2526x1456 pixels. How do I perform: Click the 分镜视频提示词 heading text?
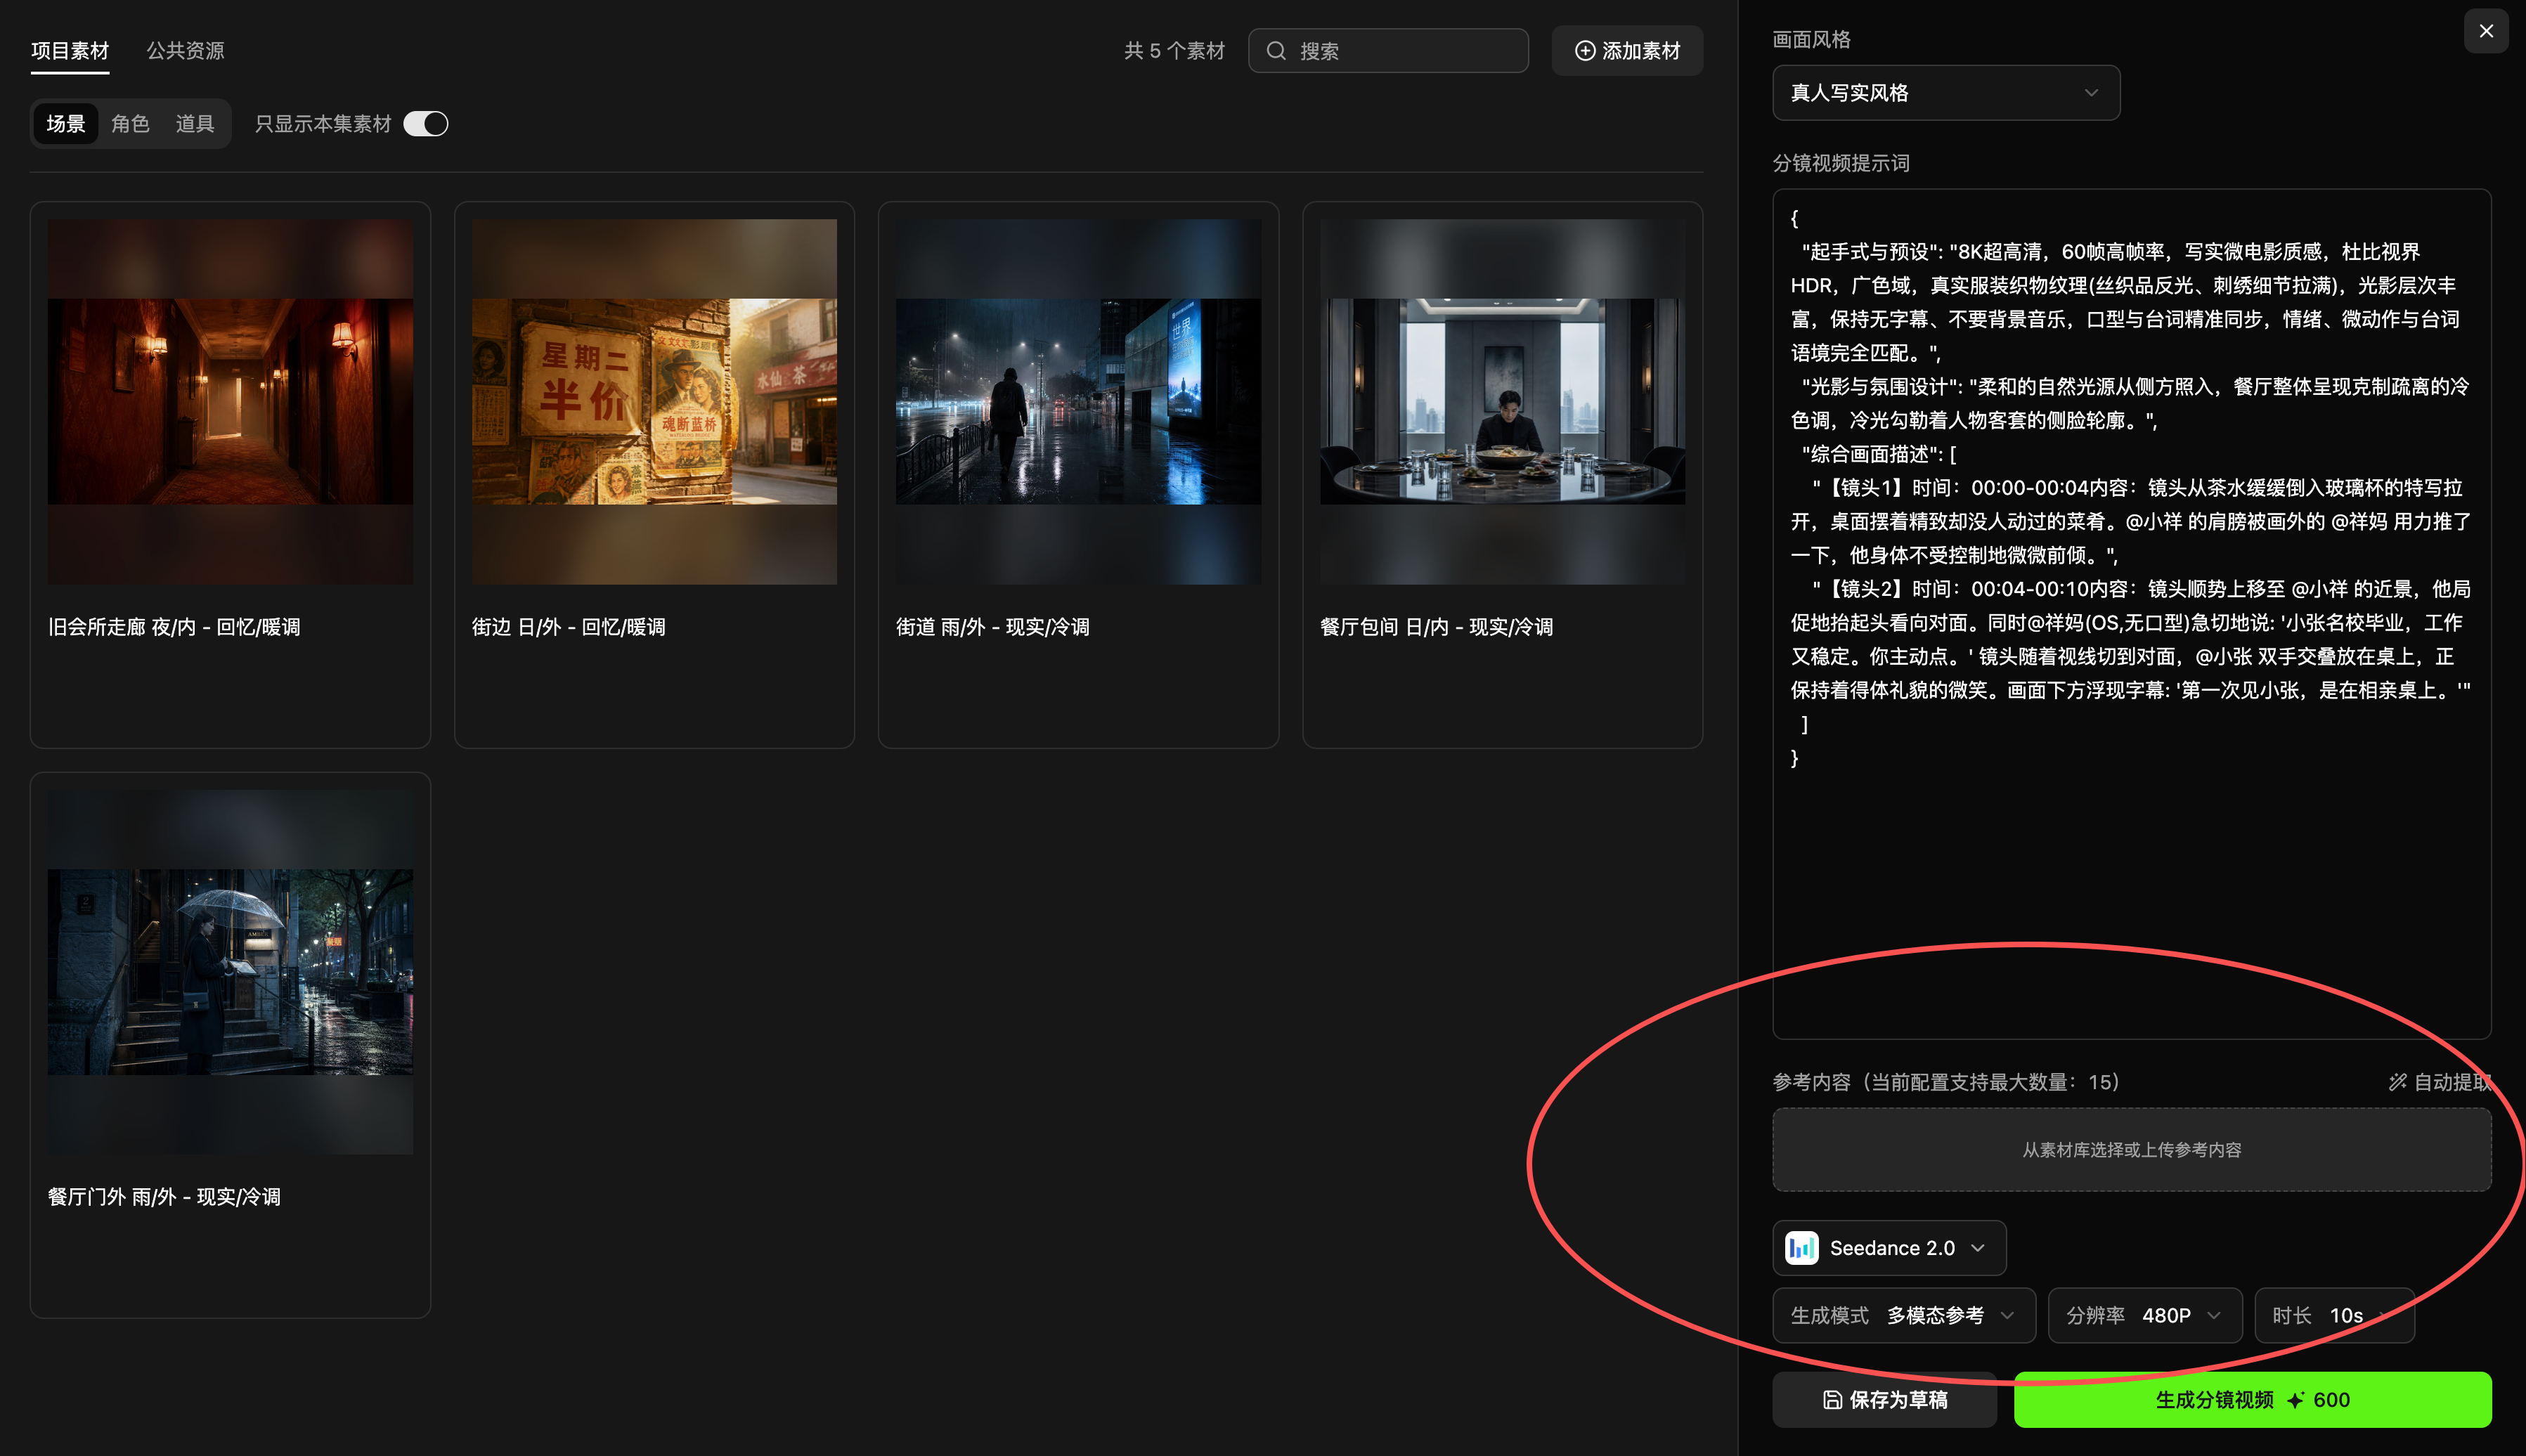click(x=1841, y=163)
